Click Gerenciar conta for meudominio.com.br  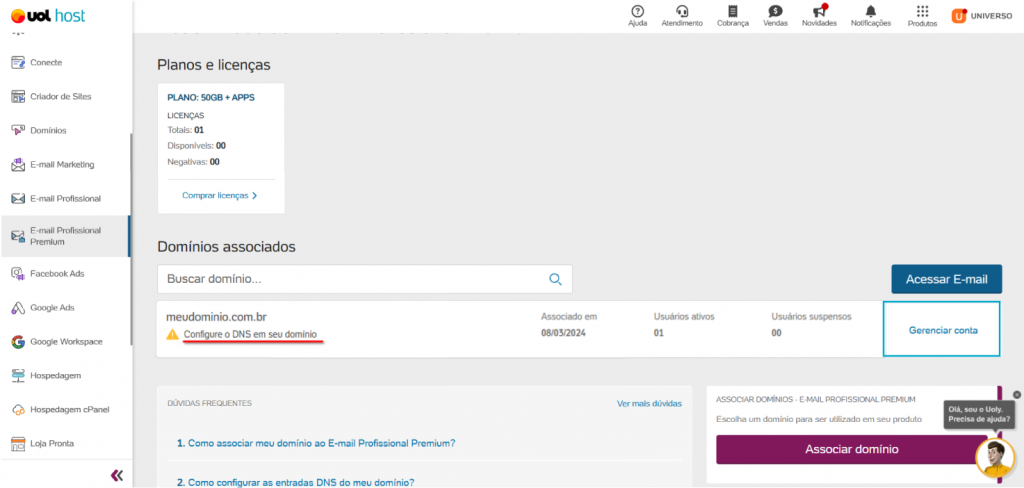[942, 329]
